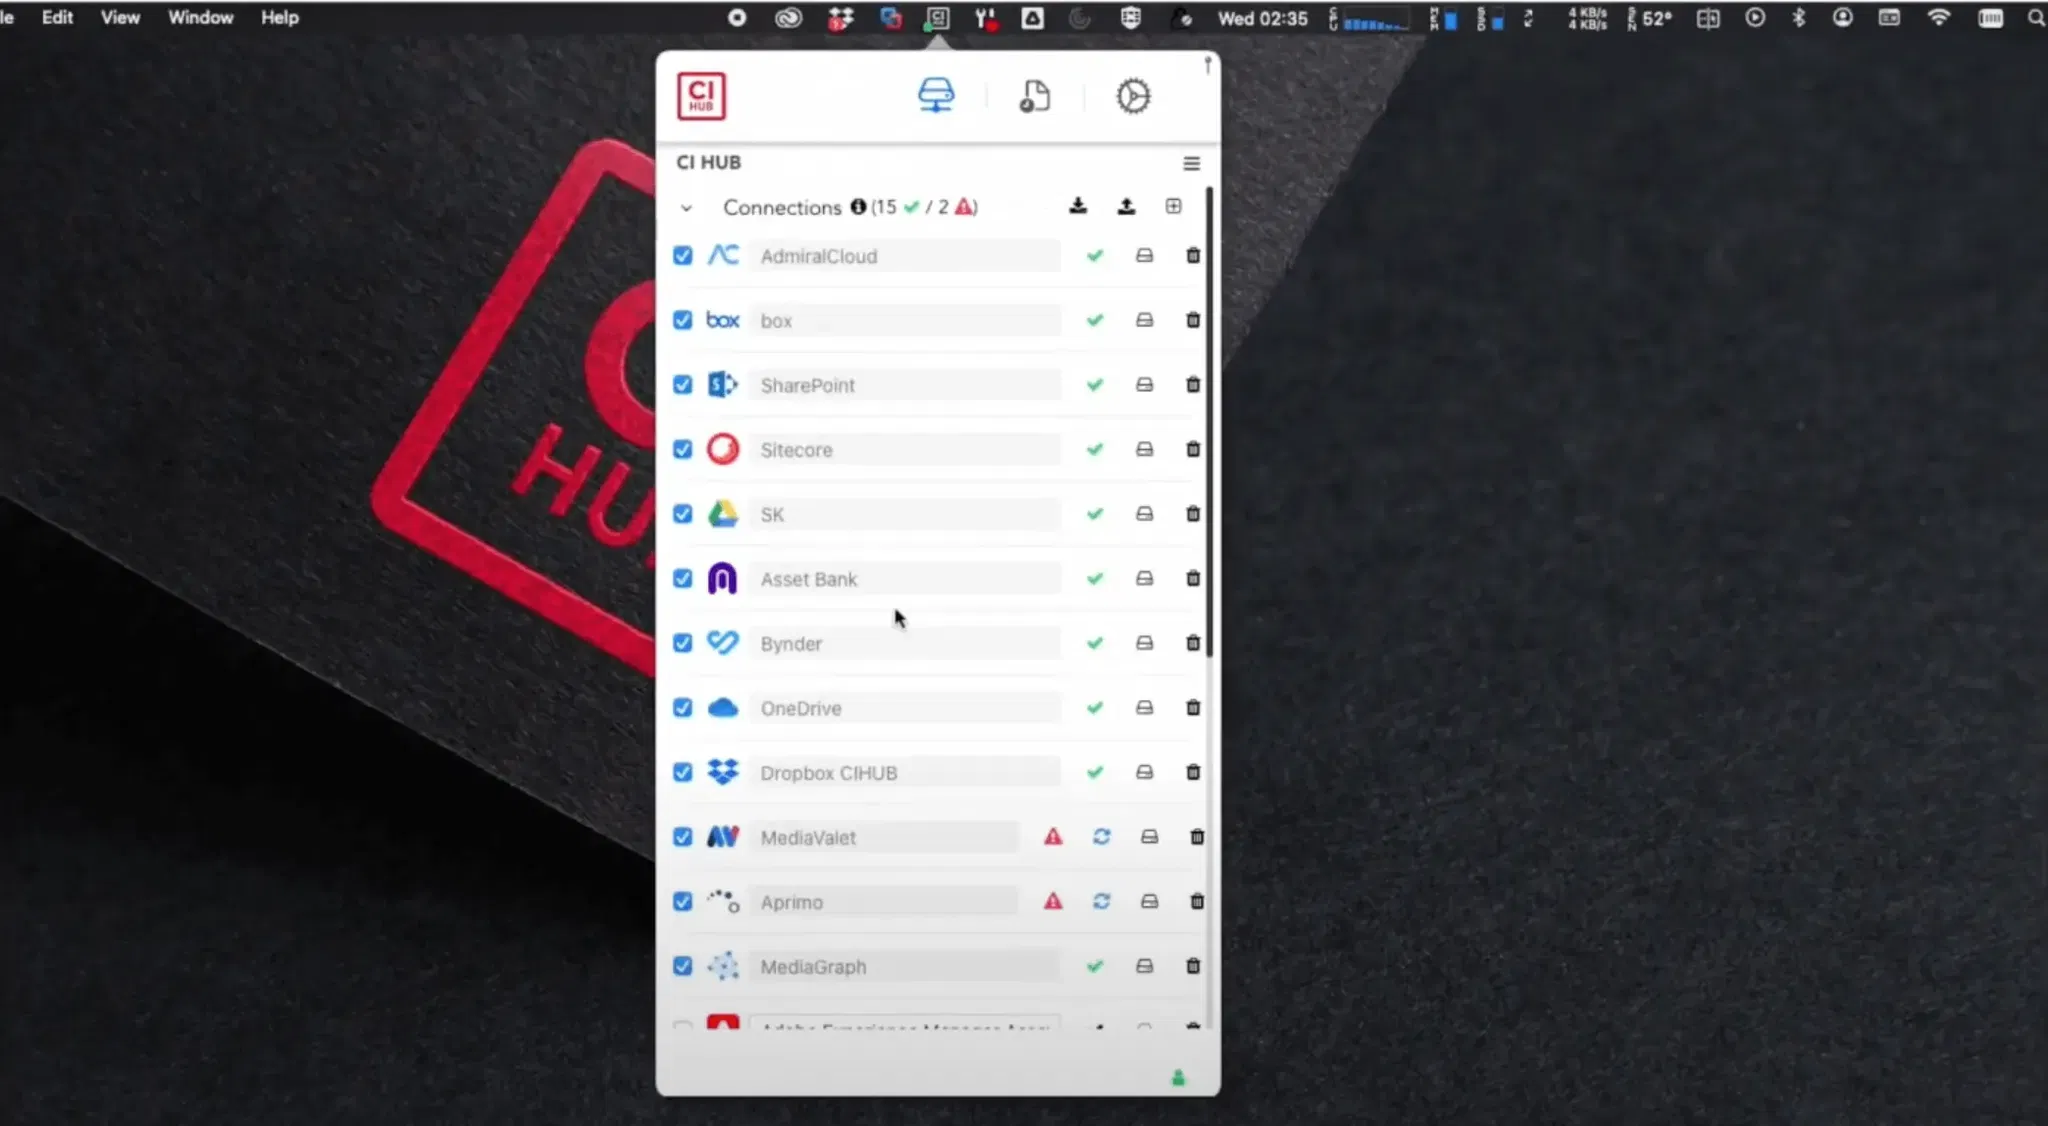Uncheck the SK connection checkbox
The height and width of the screenshot is (1126, 2048).
(x=683, y=514)
